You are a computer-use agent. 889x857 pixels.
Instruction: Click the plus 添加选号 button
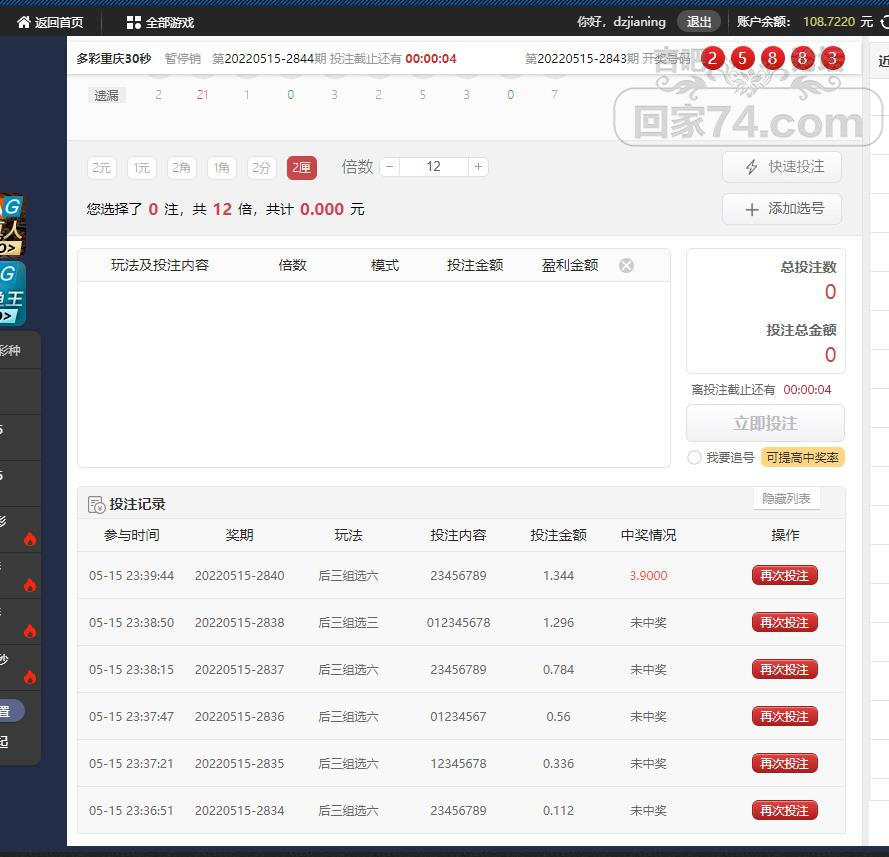[781, 209]
